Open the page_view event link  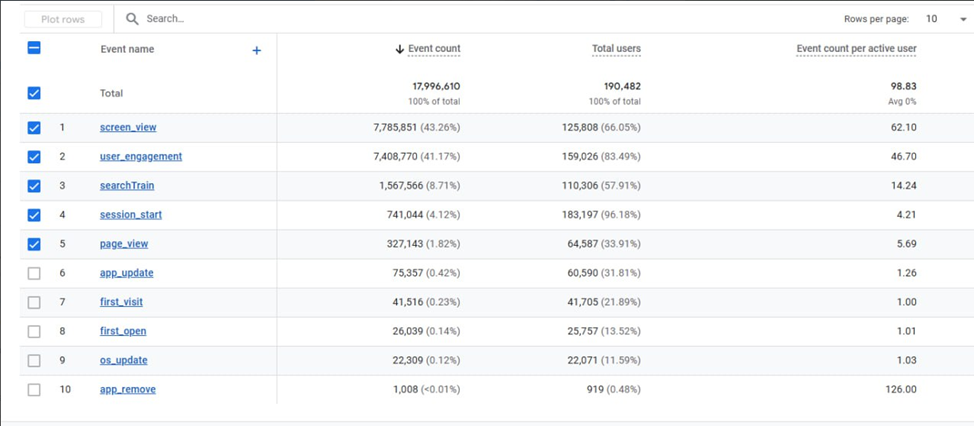(x=124, y=244)
